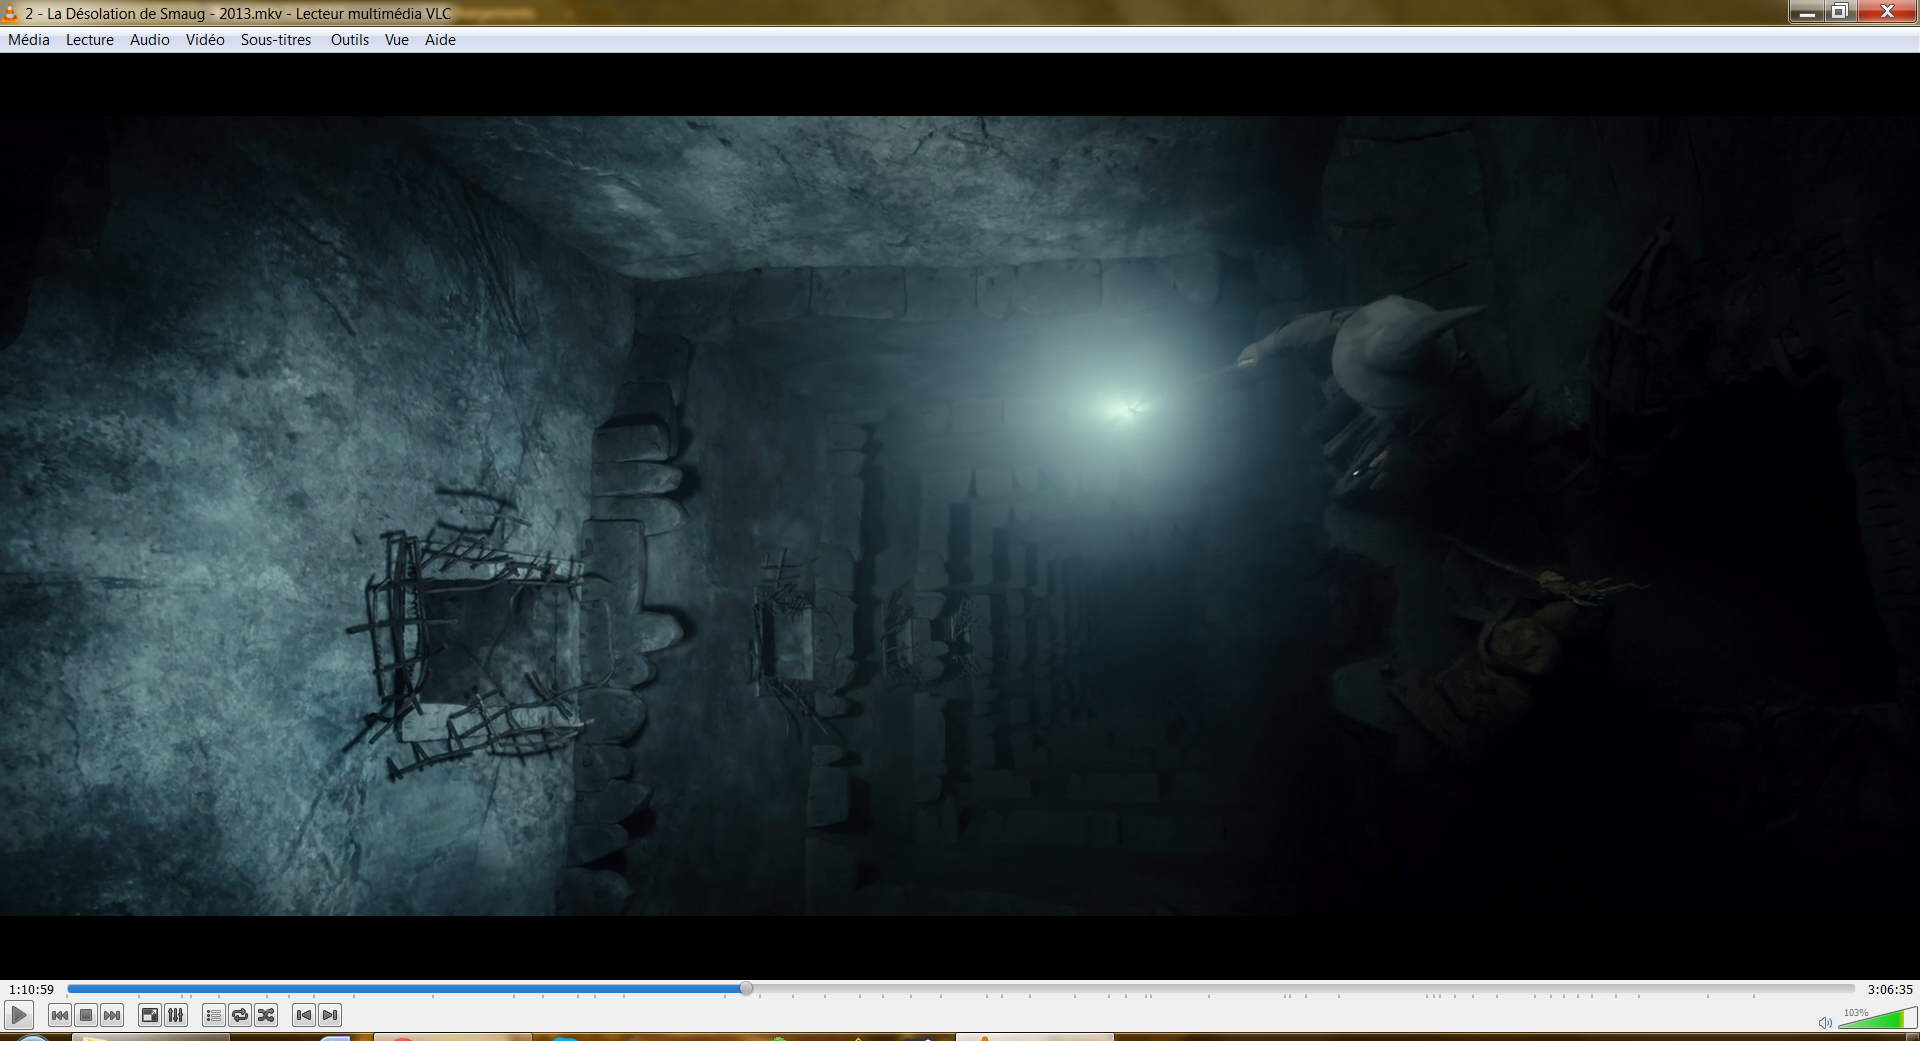The image size is (1920, 1041).
Task: Toggle loop repeat mode
Action: pyautogui.click(x=240, y=1015)
